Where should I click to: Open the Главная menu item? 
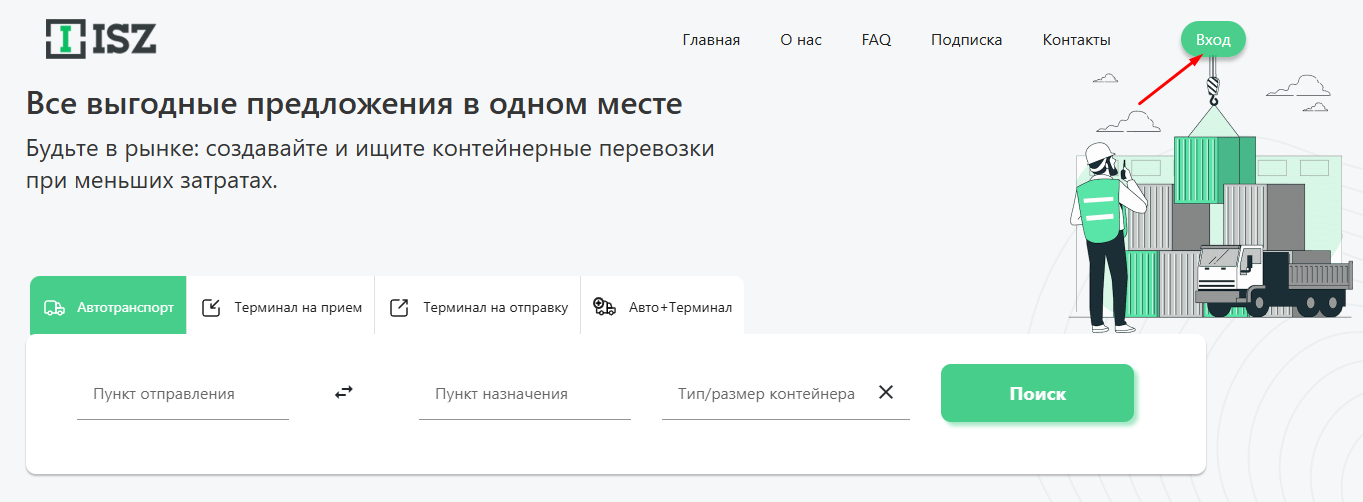[x=711, y=40]
